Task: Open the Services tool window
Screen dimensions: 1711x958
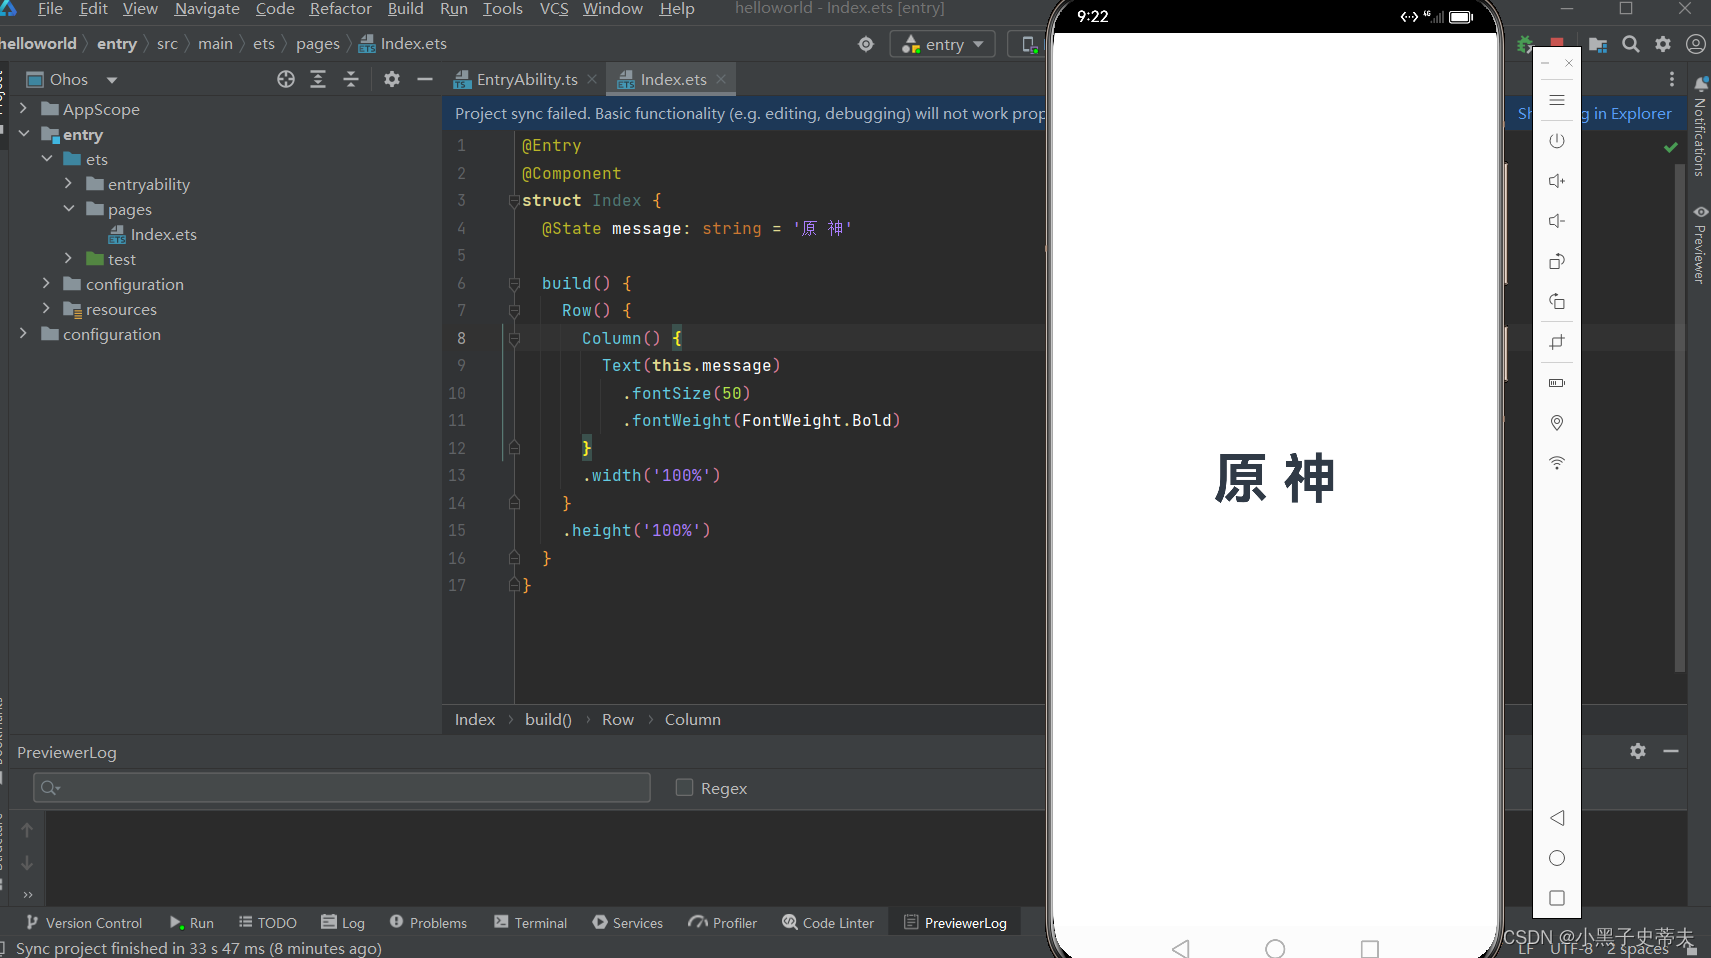Action: (628, 922)
